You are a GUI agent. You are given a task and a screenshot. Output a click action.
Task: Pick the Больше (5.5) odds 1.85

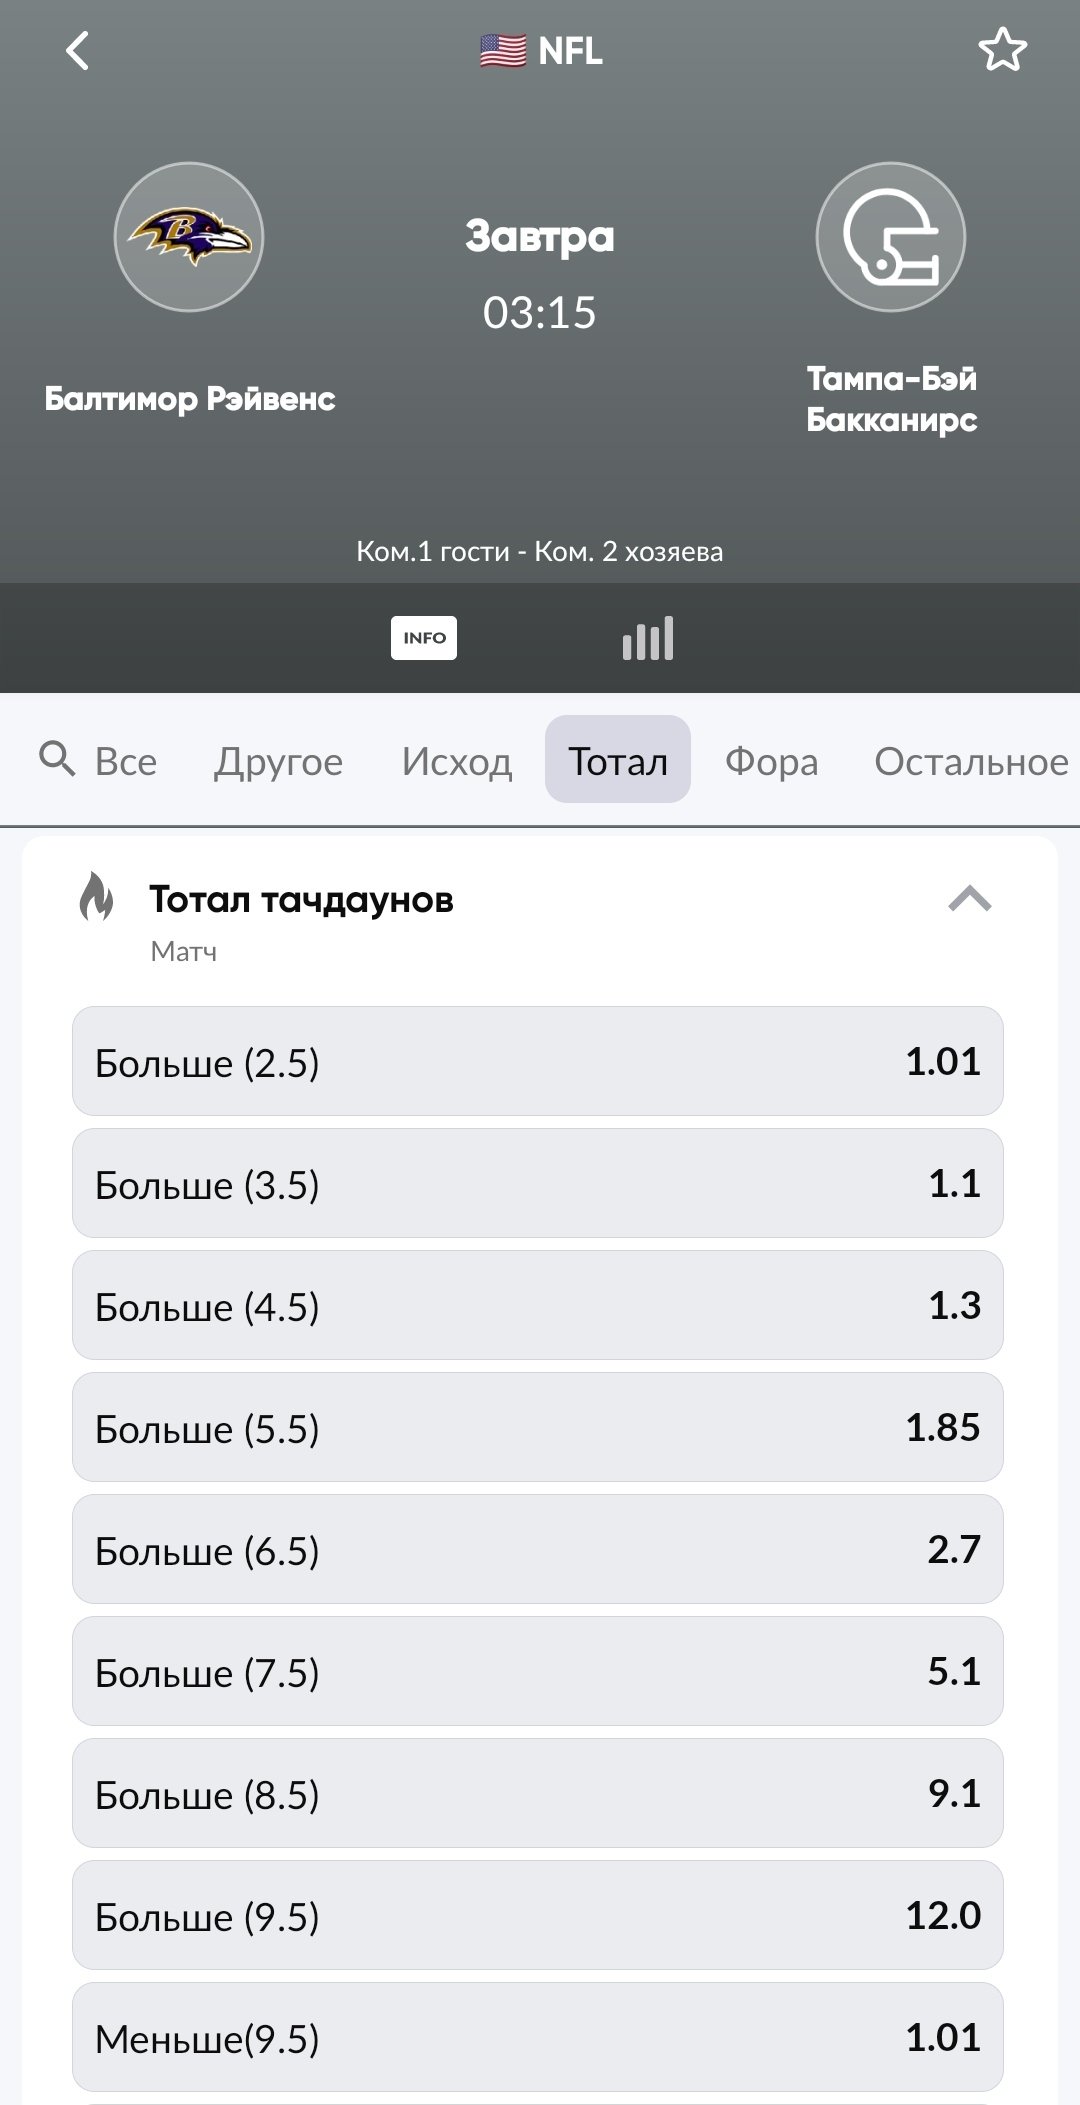point(538,1427)
